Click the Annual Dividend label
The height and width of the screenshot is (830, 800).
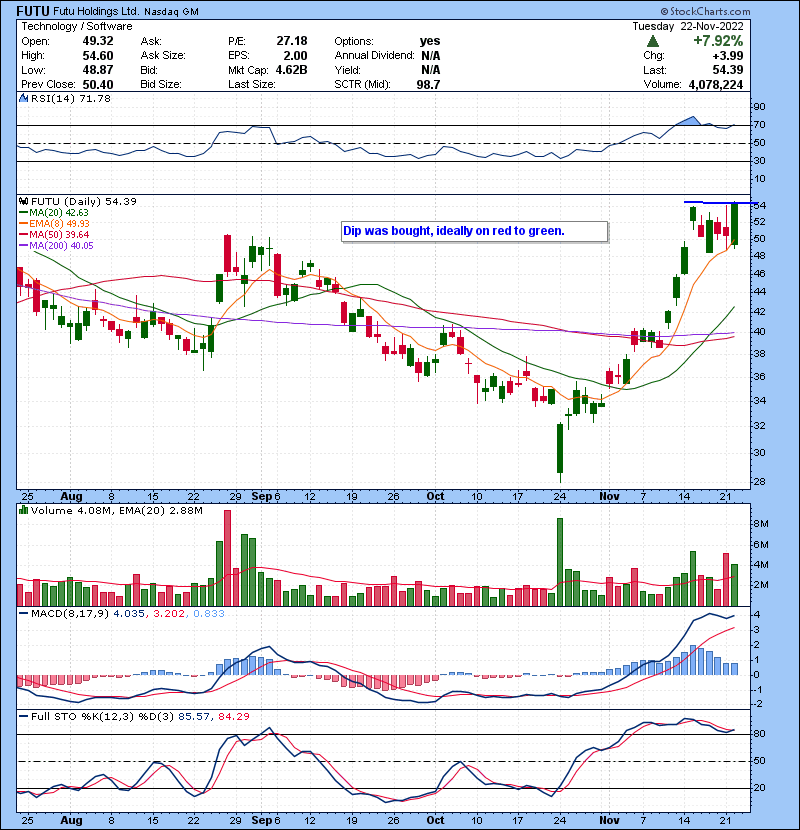[374, 56]
